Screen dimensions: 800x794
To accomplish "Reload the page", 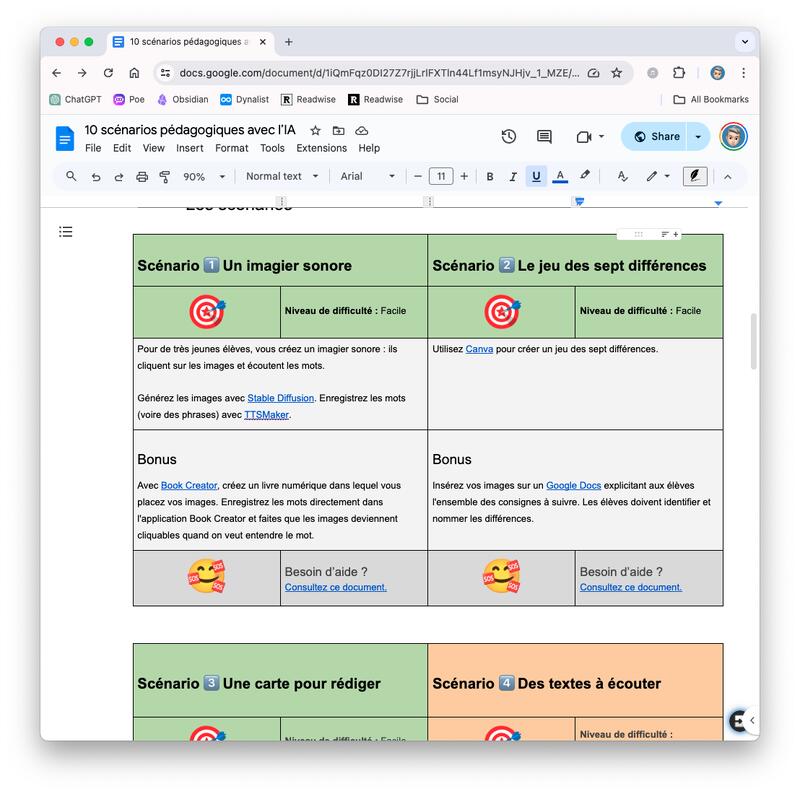I will (108, 73).
